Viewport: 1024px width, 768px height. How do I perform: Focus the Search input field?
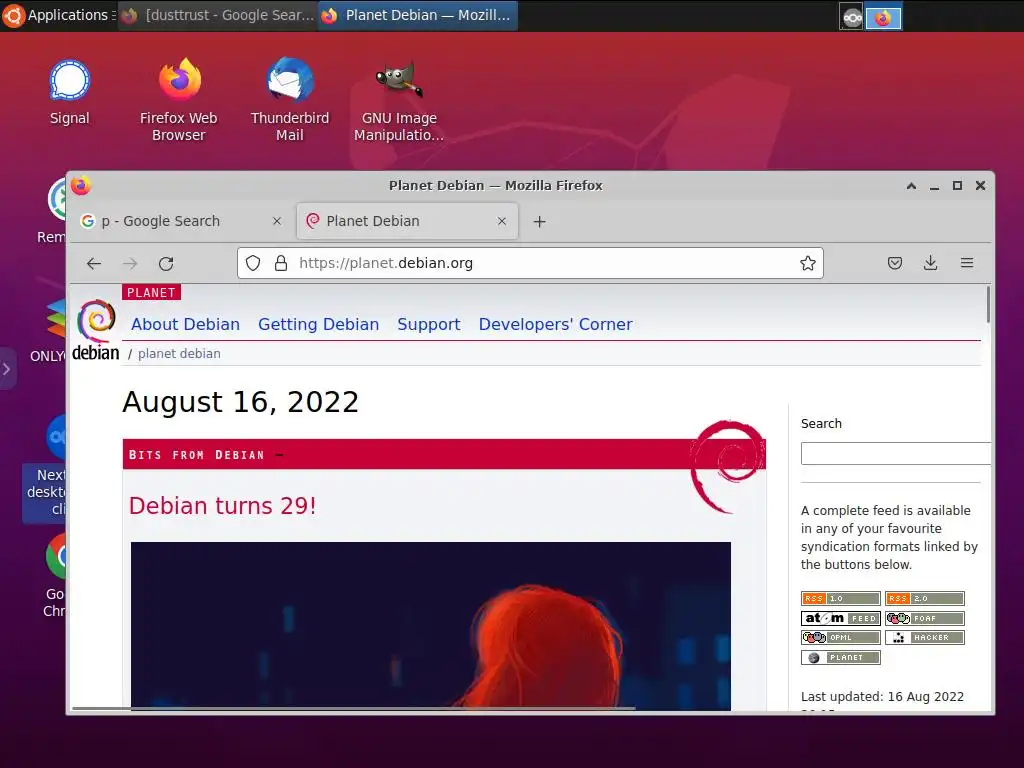coord(895,453)
